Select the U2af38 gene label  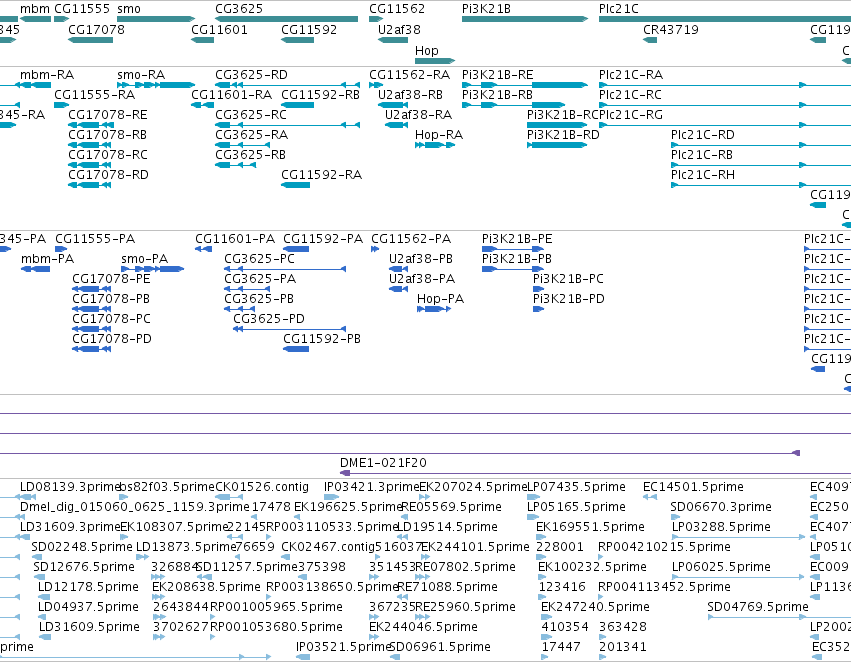tap(399, 29)
